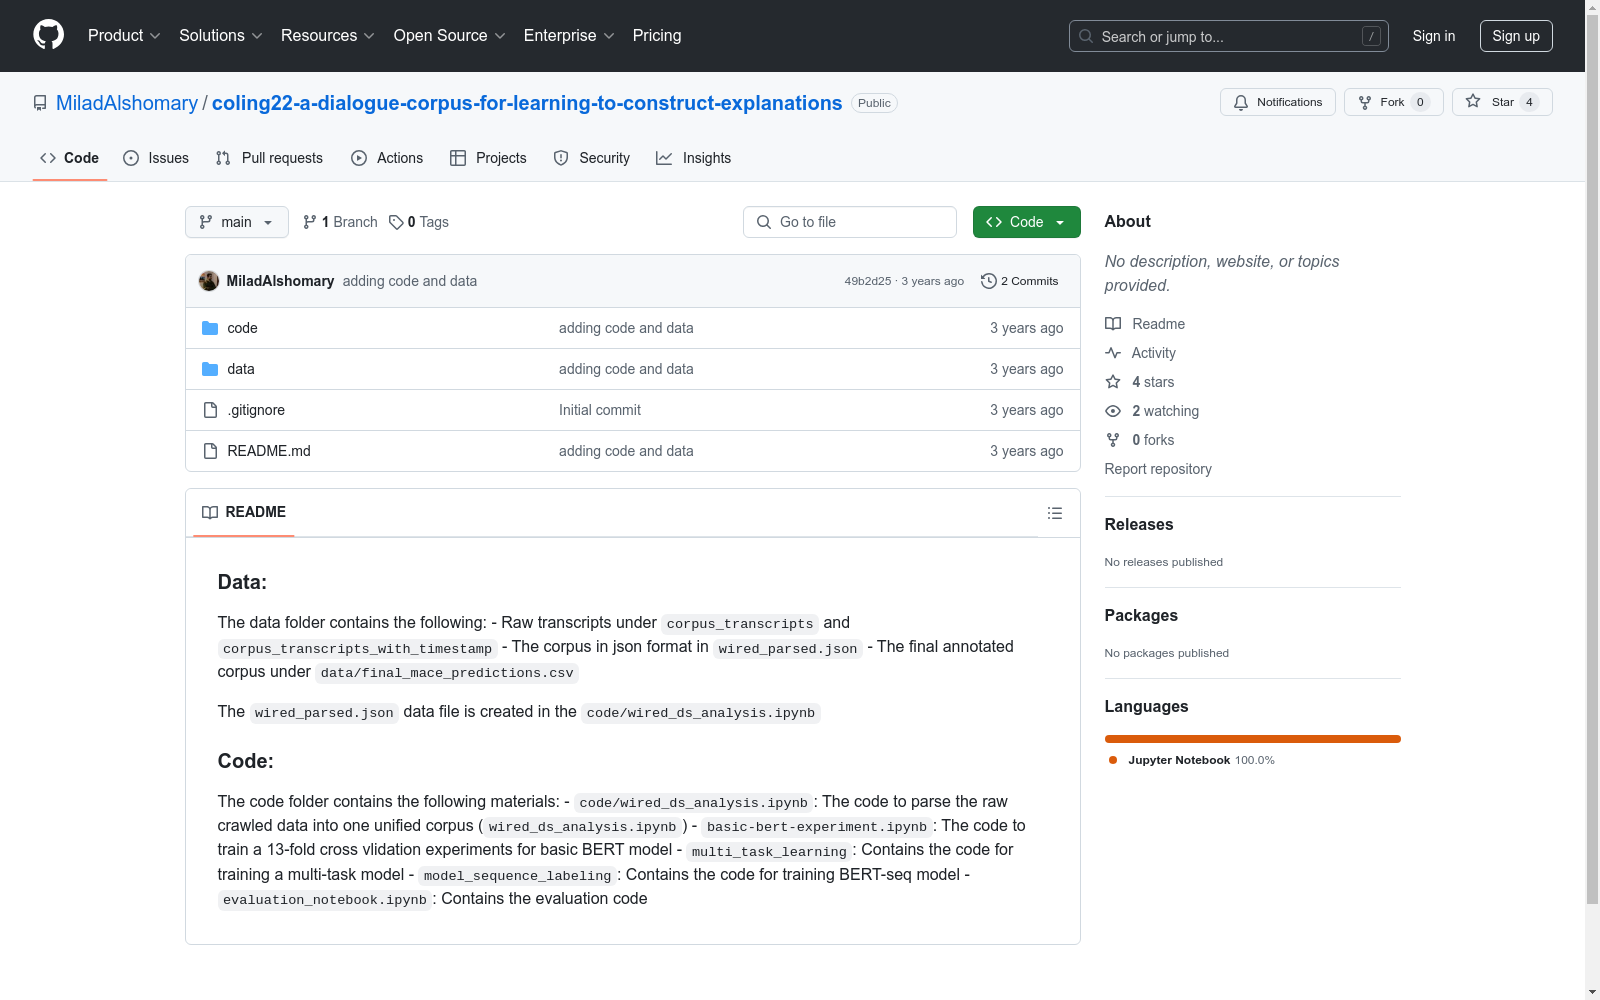
Task: Open the Insights tab
Action: point(693,158)
